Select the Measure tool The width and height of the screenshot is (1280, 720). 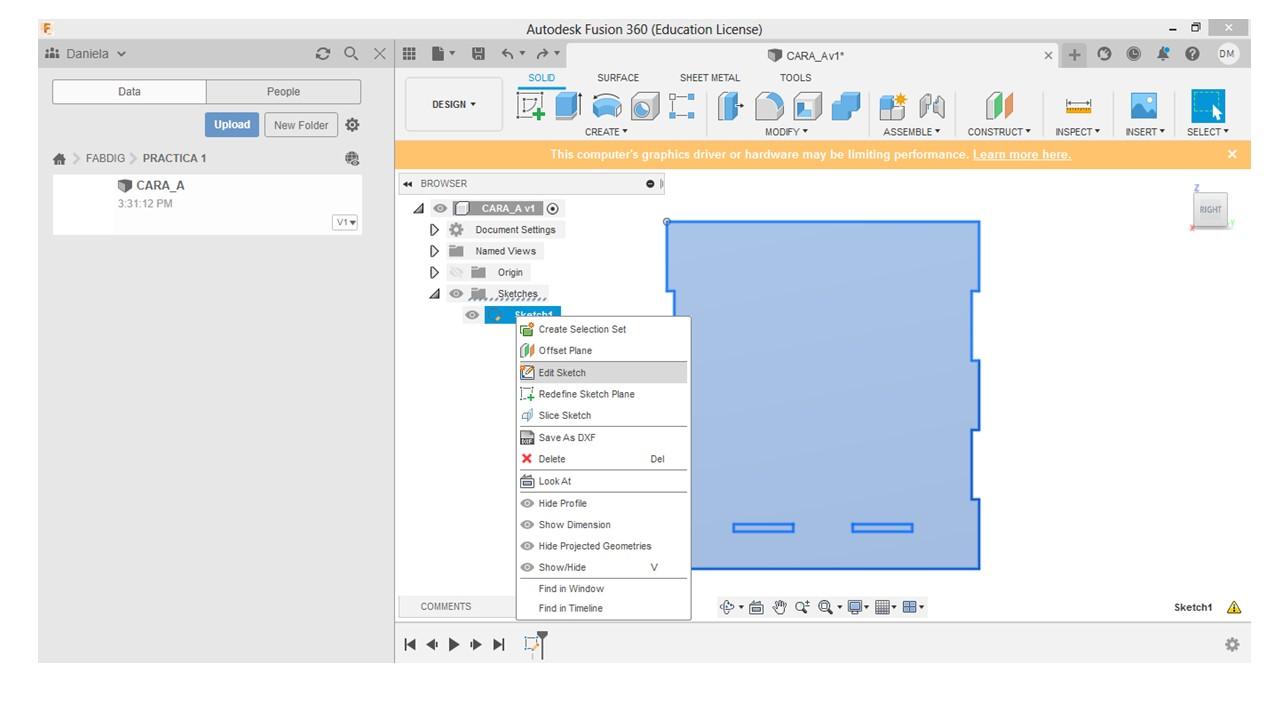[1078, 106]
